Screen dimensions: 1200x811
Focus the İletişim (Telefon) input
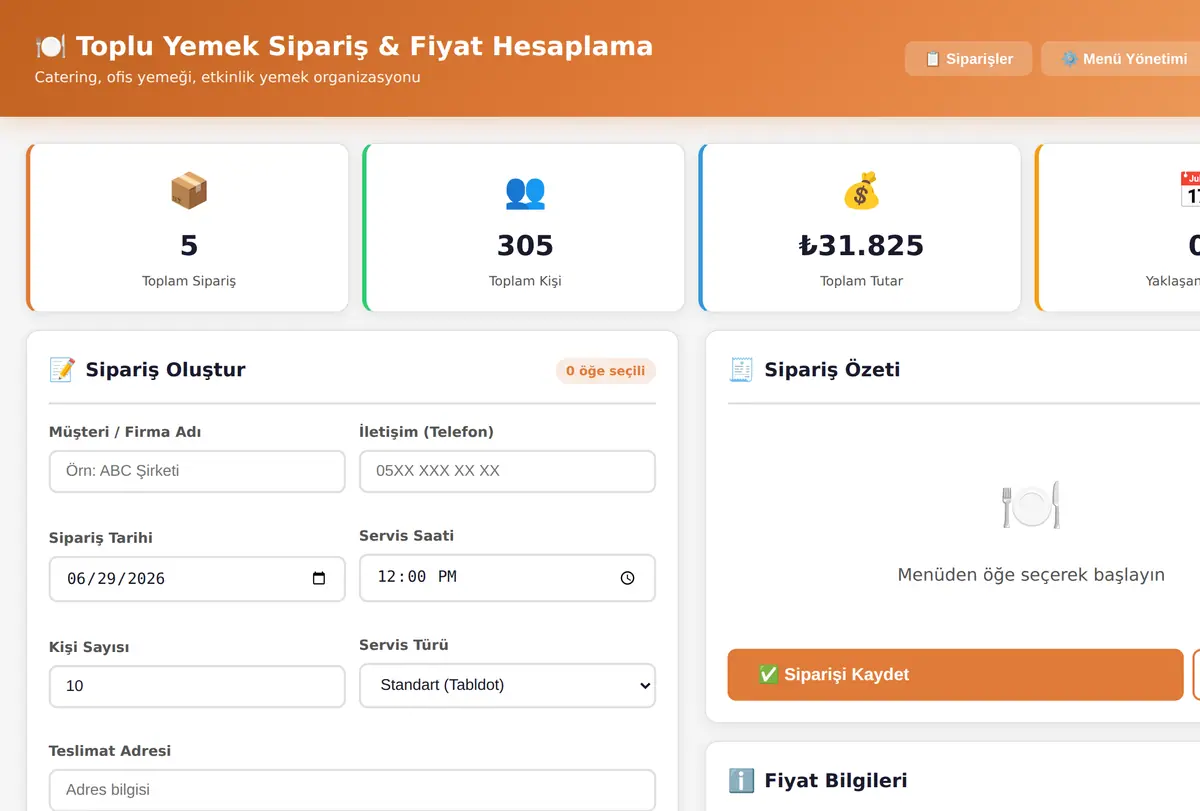point(507,471)
